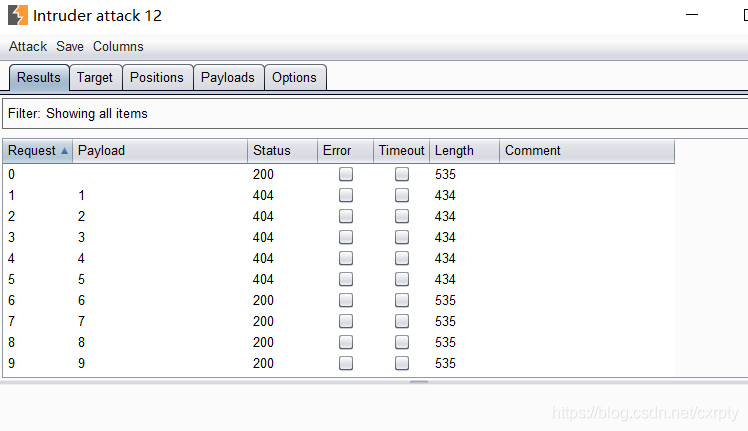Toggle Error checkbox for request 6
Image resolution: width=748 pixels, height=431 pixels.
pyautogui.click(x=346, y=300)
